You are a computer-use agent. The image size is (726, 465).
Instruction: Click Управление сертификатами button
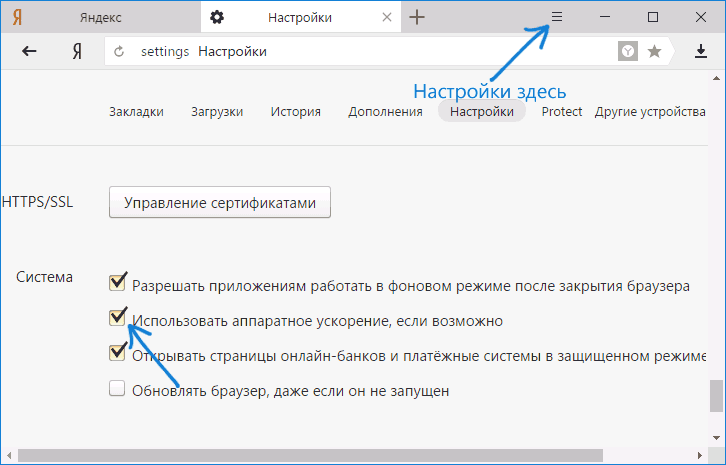tap(220, 203)
